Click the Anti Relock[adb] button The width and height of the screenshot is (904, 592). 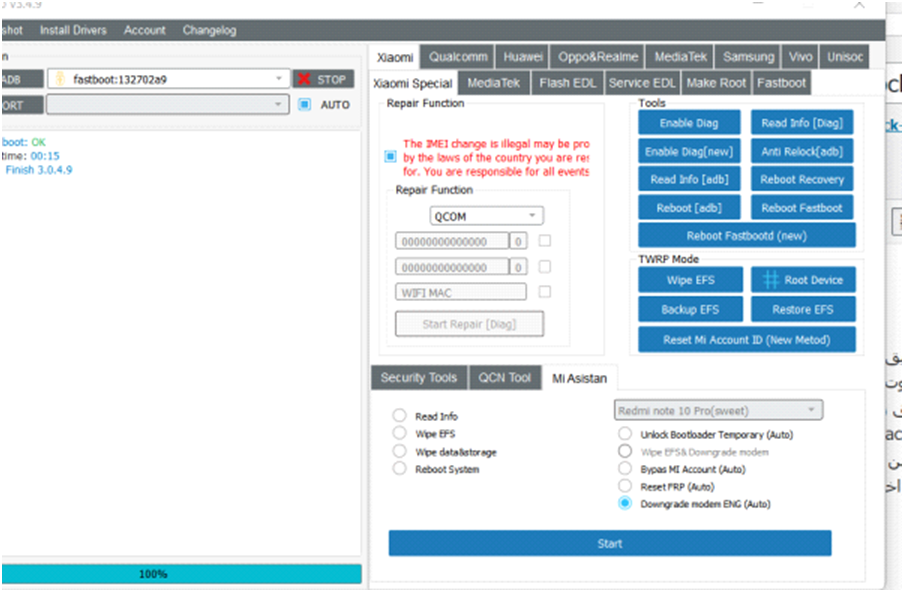(x=802, y=151)
